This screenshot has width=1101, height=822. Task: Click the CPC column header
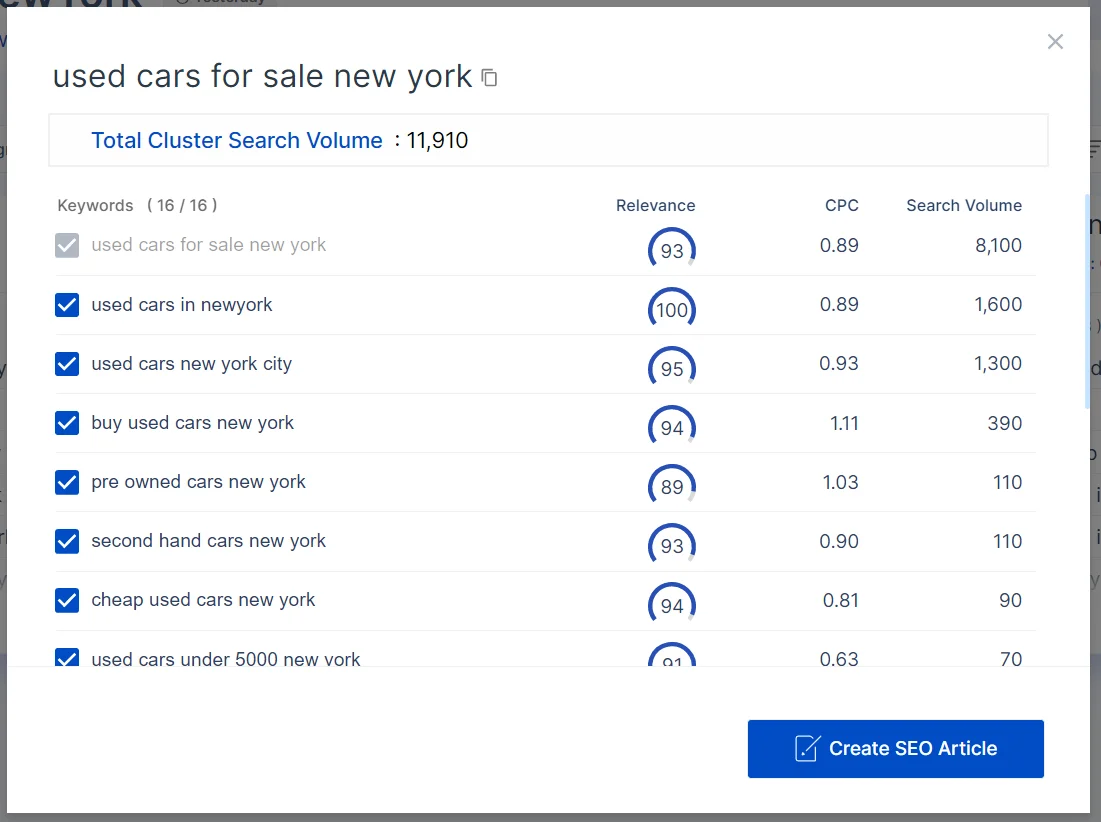pos(841,206)
